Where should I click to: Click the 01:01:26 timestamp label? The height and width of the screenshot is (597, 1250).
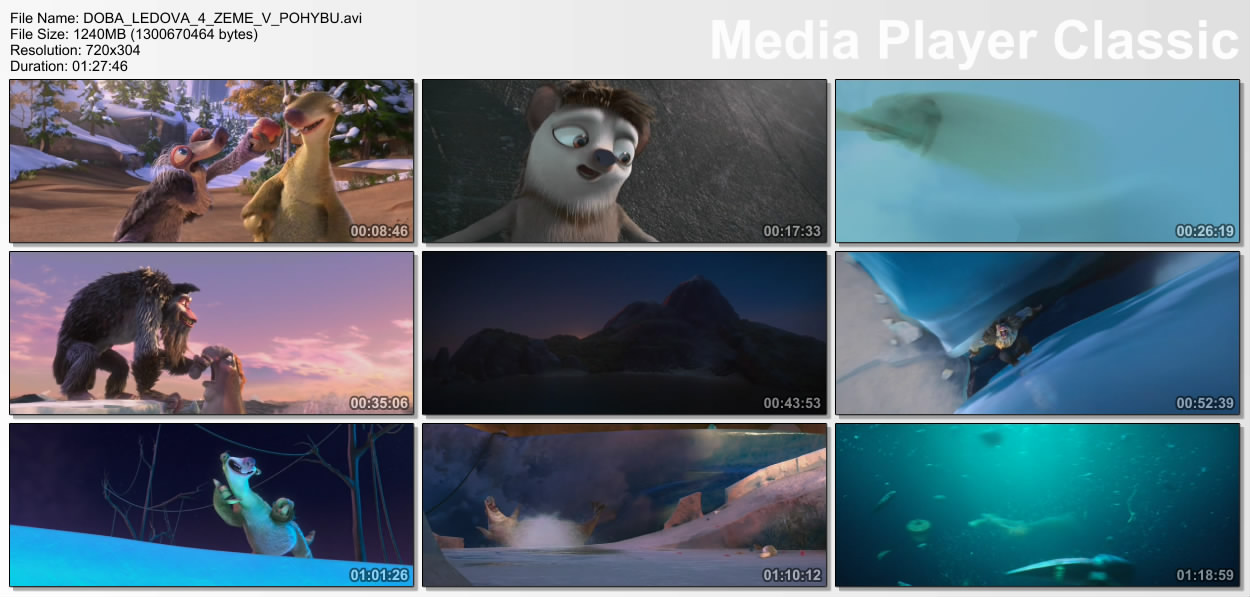tap(379, 575)
